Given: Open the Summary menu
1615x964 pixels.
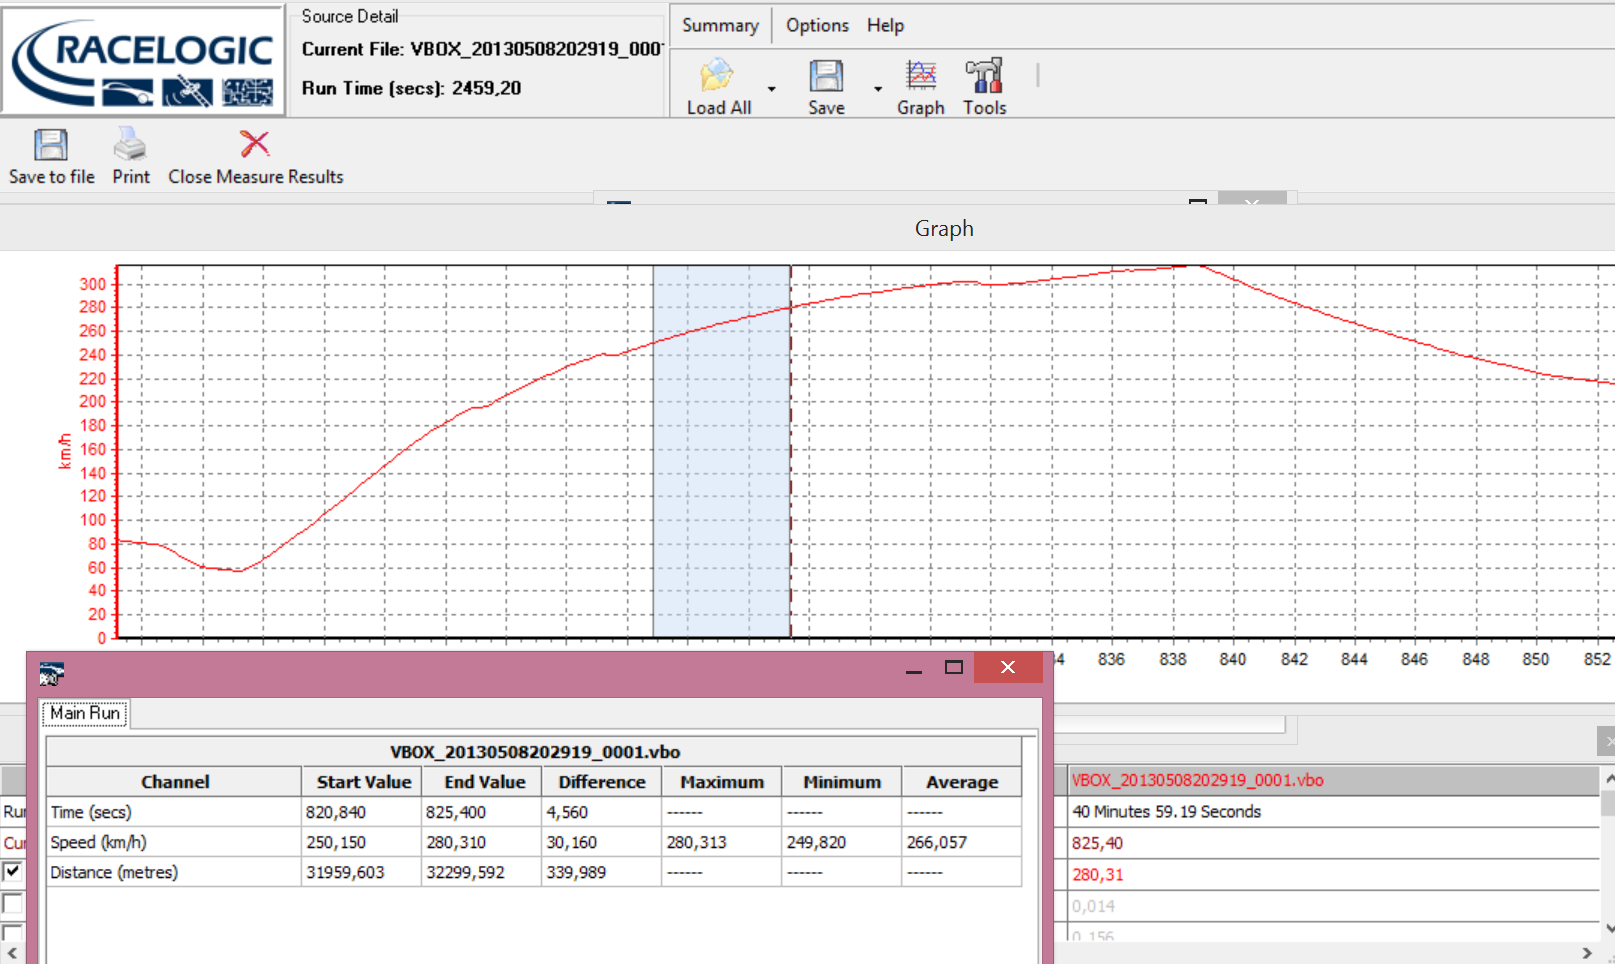Looking at the screenshot, I should pos(720,25).
